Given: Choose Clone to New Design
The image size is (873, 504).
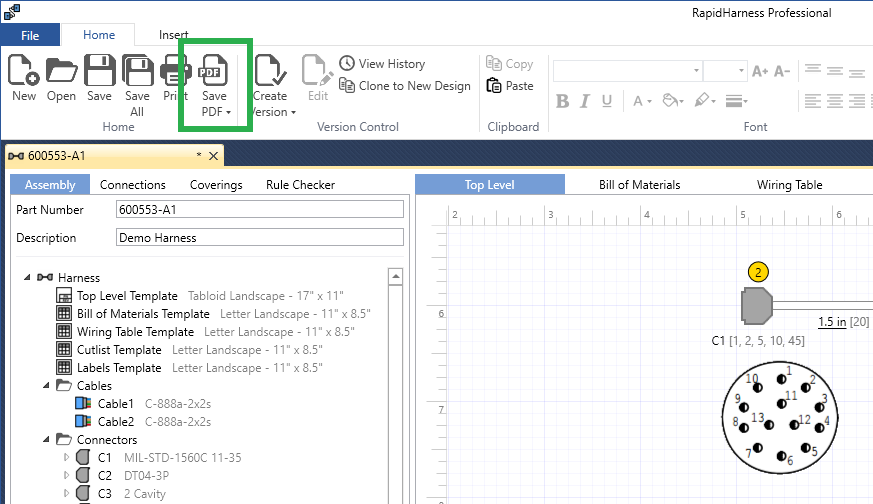Looking at the screenshot, I should 405,86.
